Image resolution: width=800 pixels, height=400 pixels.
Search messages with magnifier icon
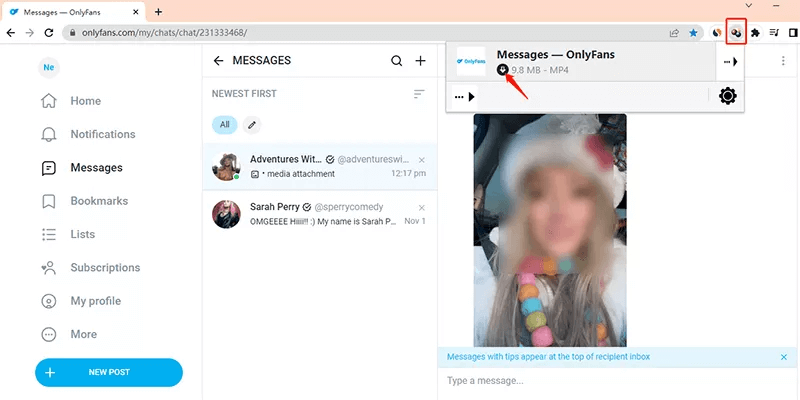click(x=396, y=61)
